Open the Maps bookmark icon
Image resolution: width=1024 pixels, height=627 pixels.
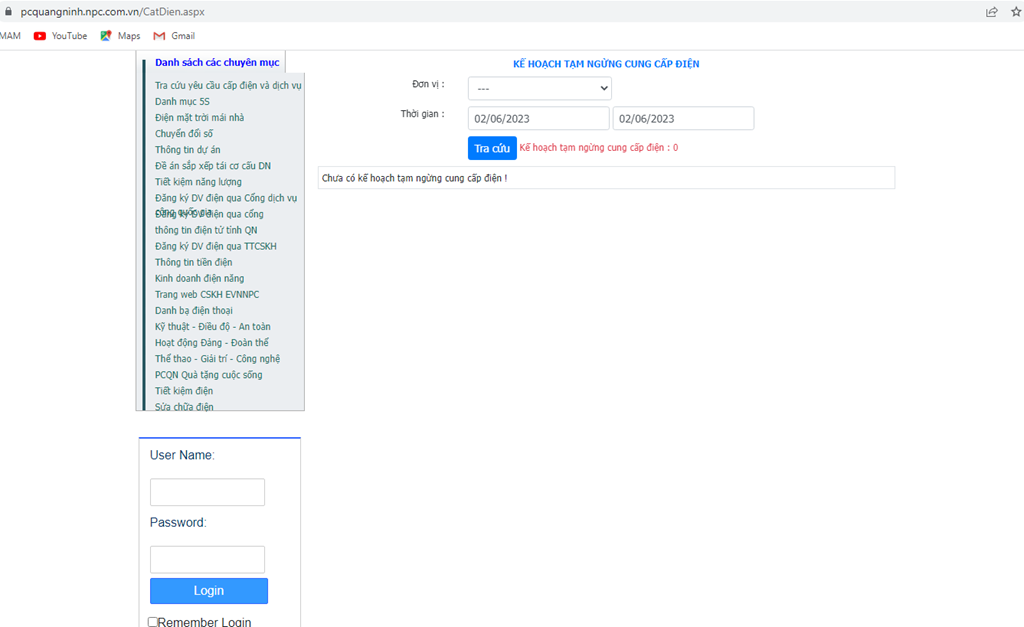click(x=106, y=36)
